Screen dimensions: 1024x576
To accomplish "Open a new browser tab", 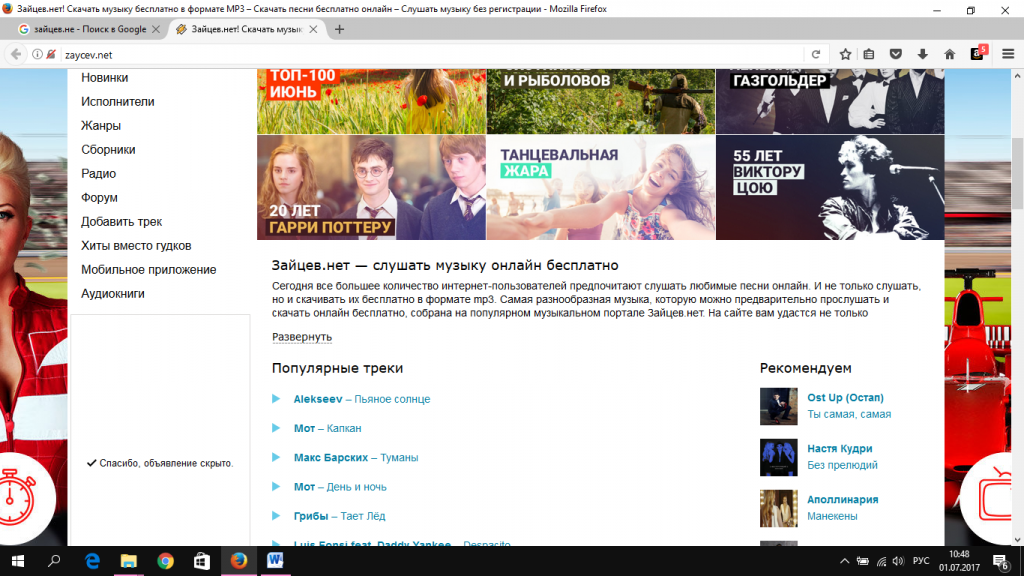I will [339, 29].
